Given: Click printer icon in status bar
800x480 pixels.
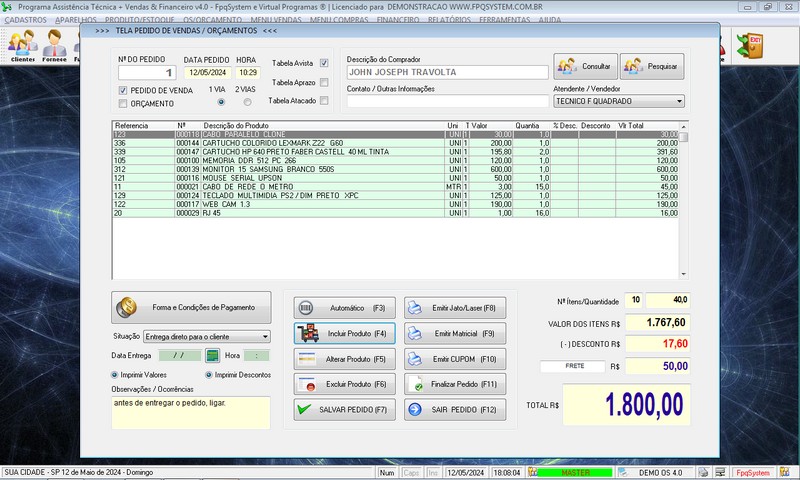Looking at the screenshot, I should point(704,473).
